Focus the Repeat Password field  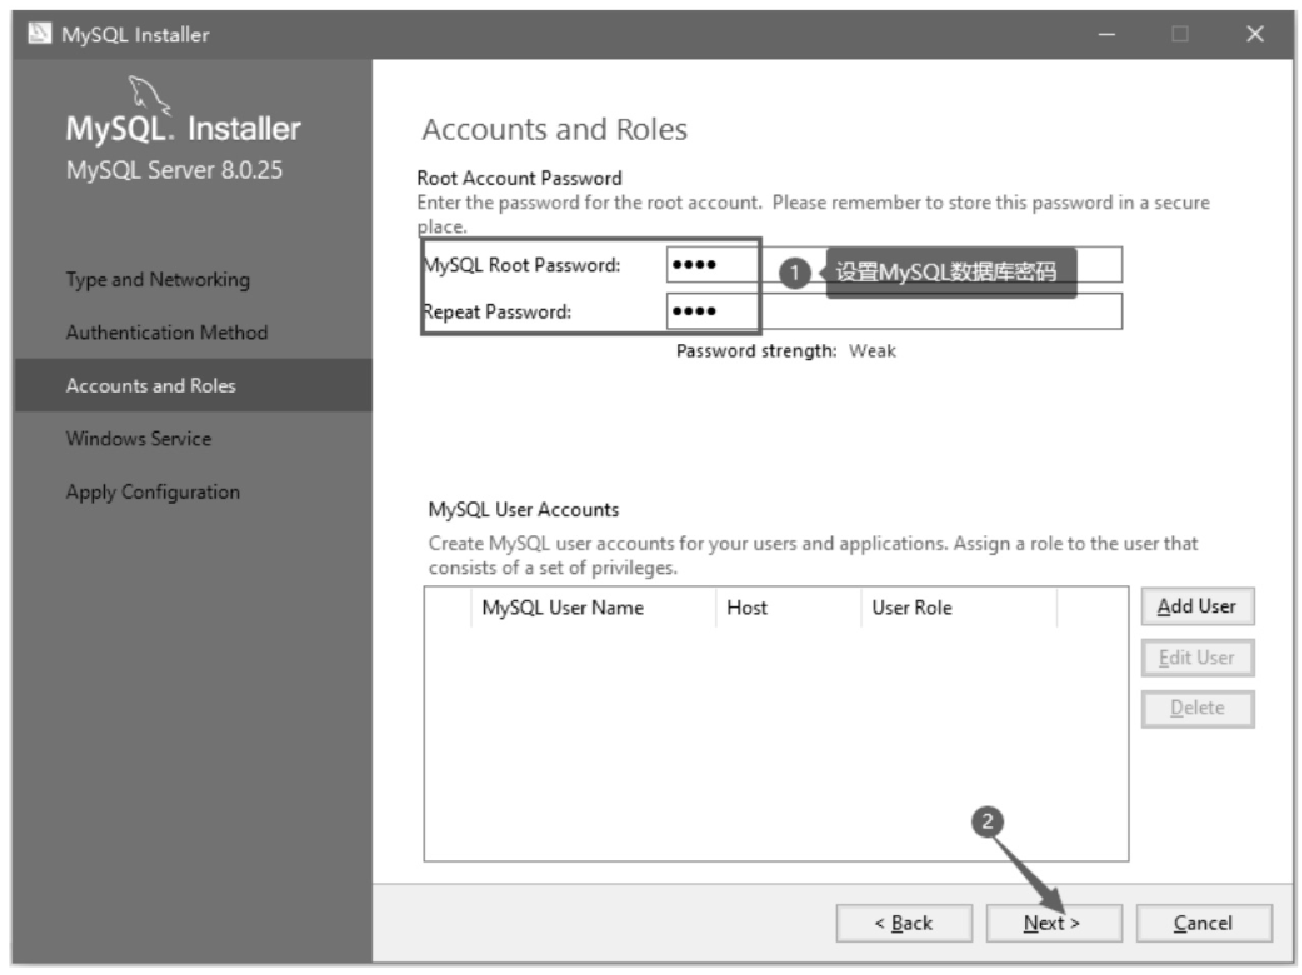[x=894, y=311]
